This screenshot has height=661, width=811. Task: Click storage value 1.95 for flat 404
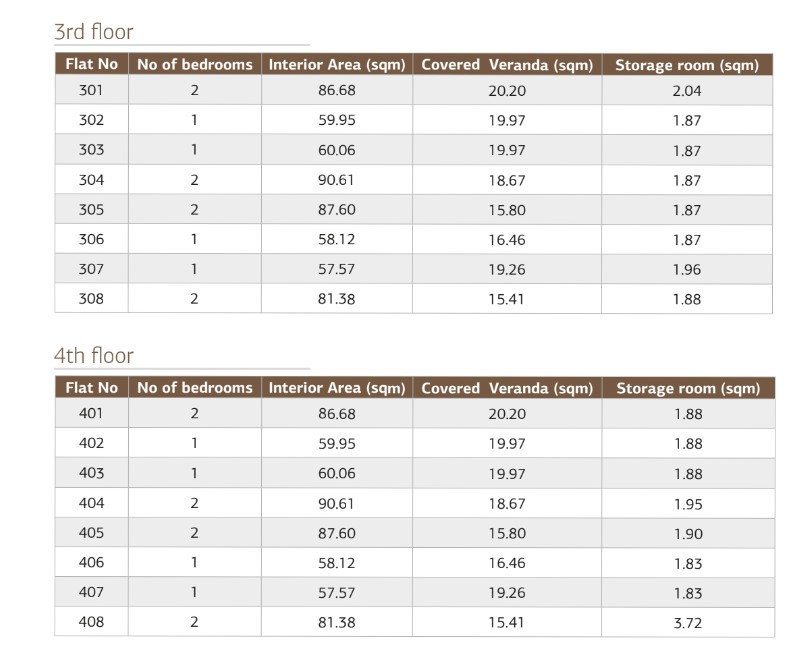coord(688,504)
